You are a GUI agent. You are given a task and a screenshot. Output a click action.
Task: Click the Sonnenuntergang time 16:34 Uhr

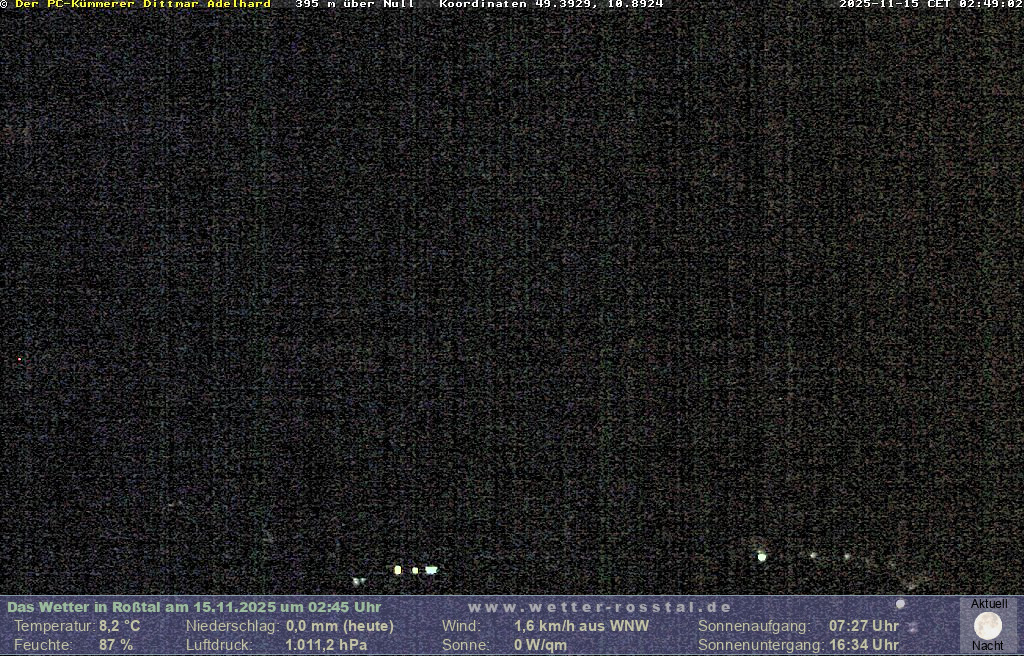863,645
